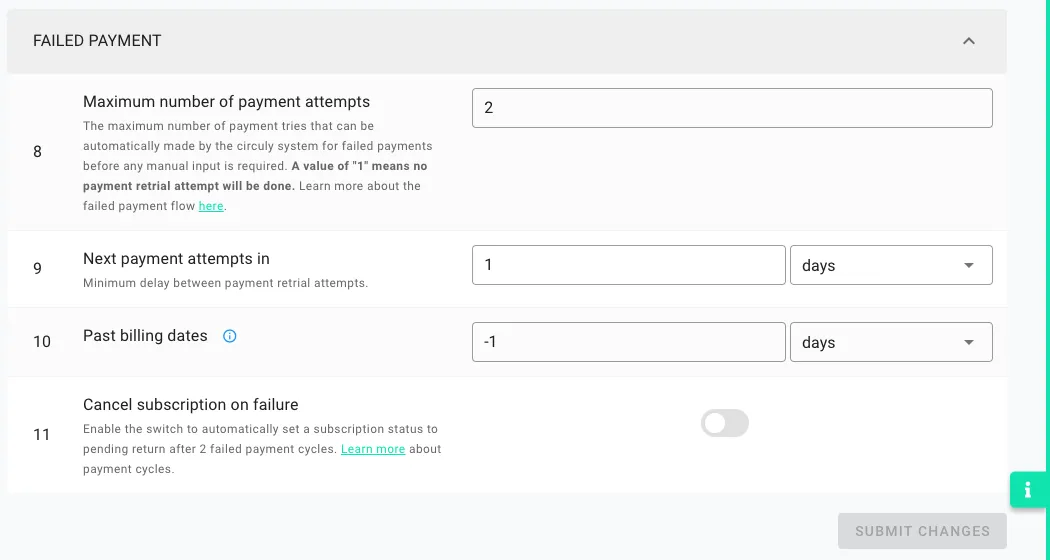Click the arrow in Past billing dates unit selector
1050x560 pixels.
[968, 342]
